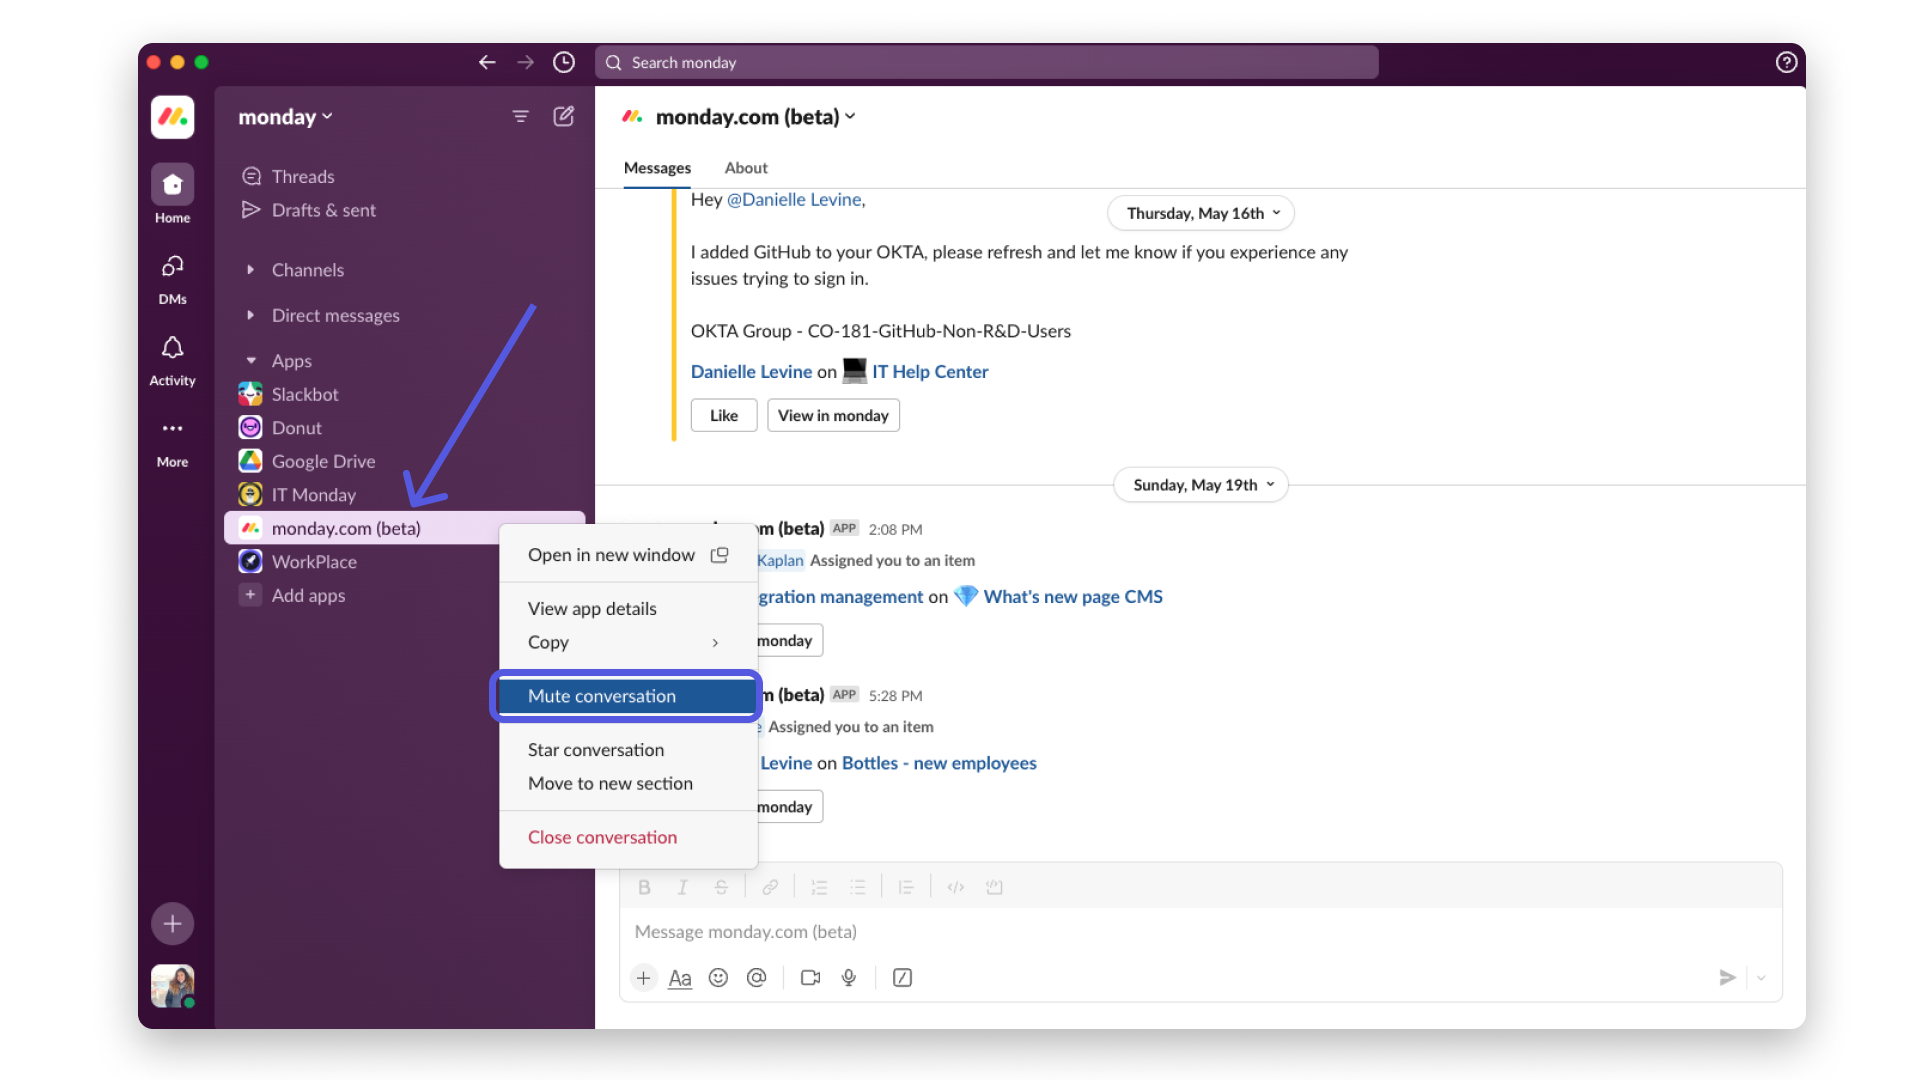Toggle bold formatting in composer
The image size is (1920, 1080).
[x=644, y=887]
